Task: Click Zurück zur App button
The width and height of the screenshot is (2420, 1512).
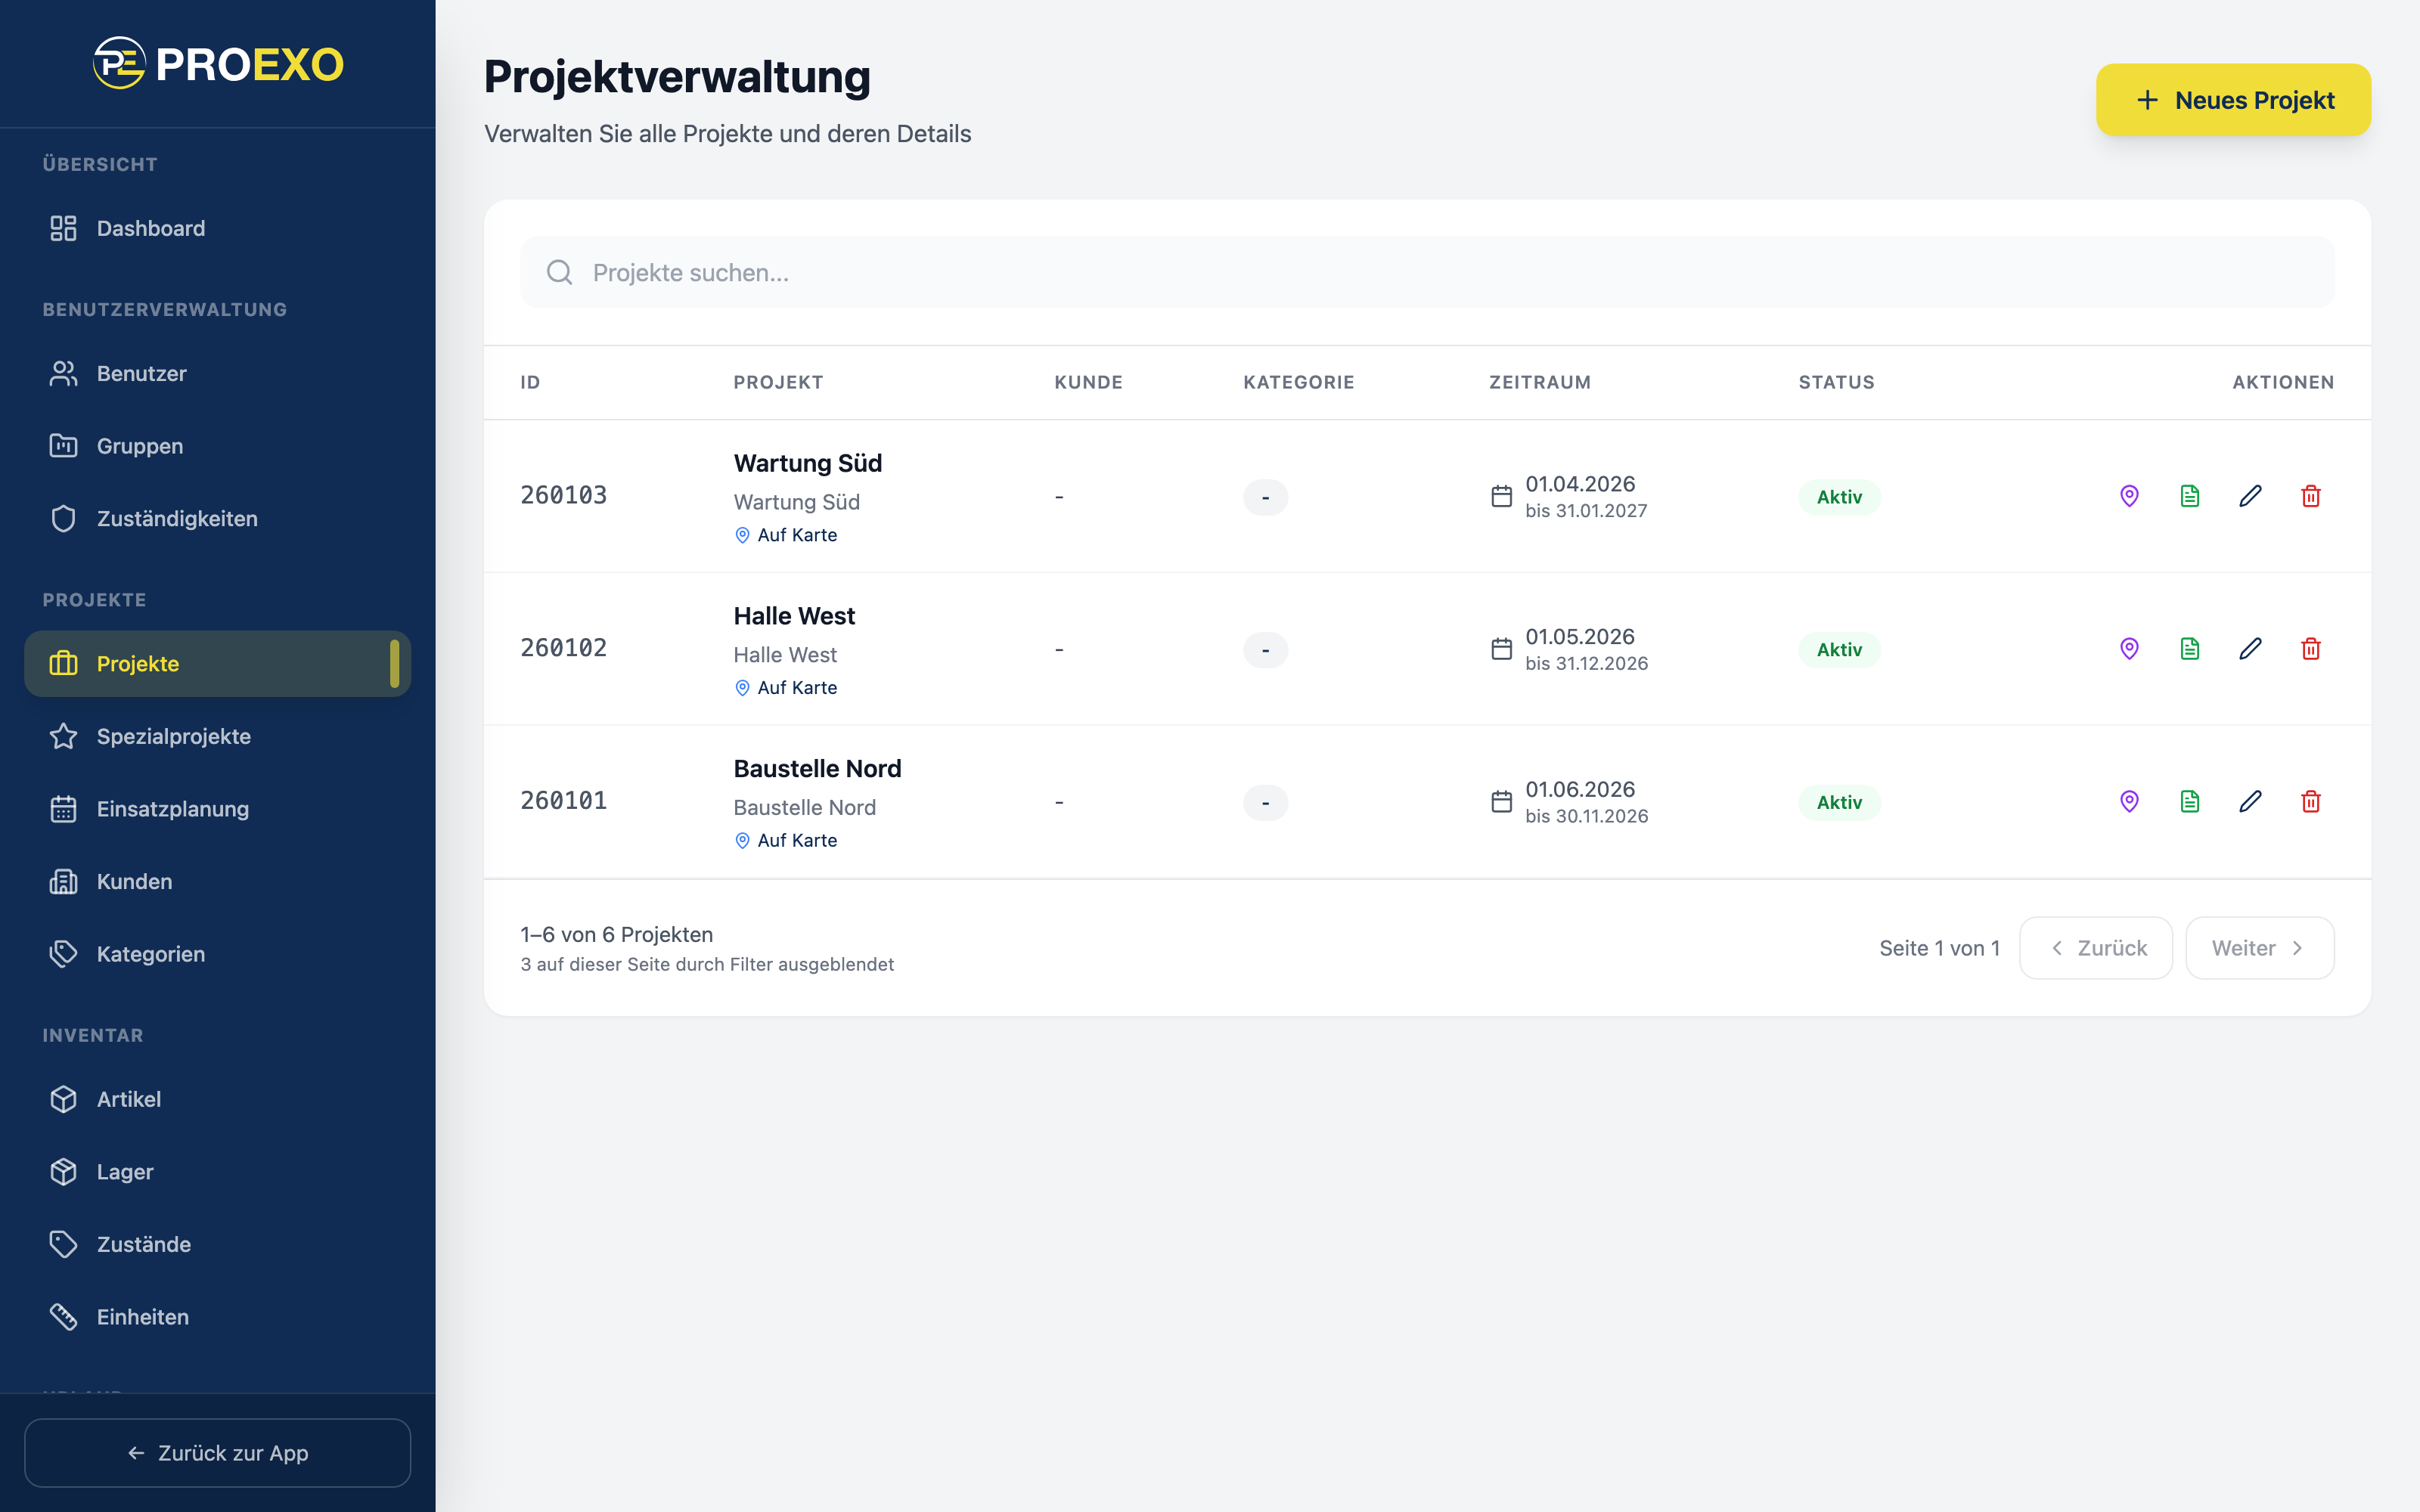Action: pos(217,1453)
